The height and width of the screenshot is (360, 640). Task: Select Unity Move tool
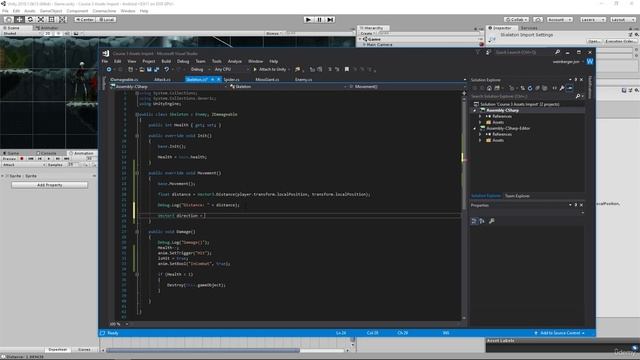19,20
